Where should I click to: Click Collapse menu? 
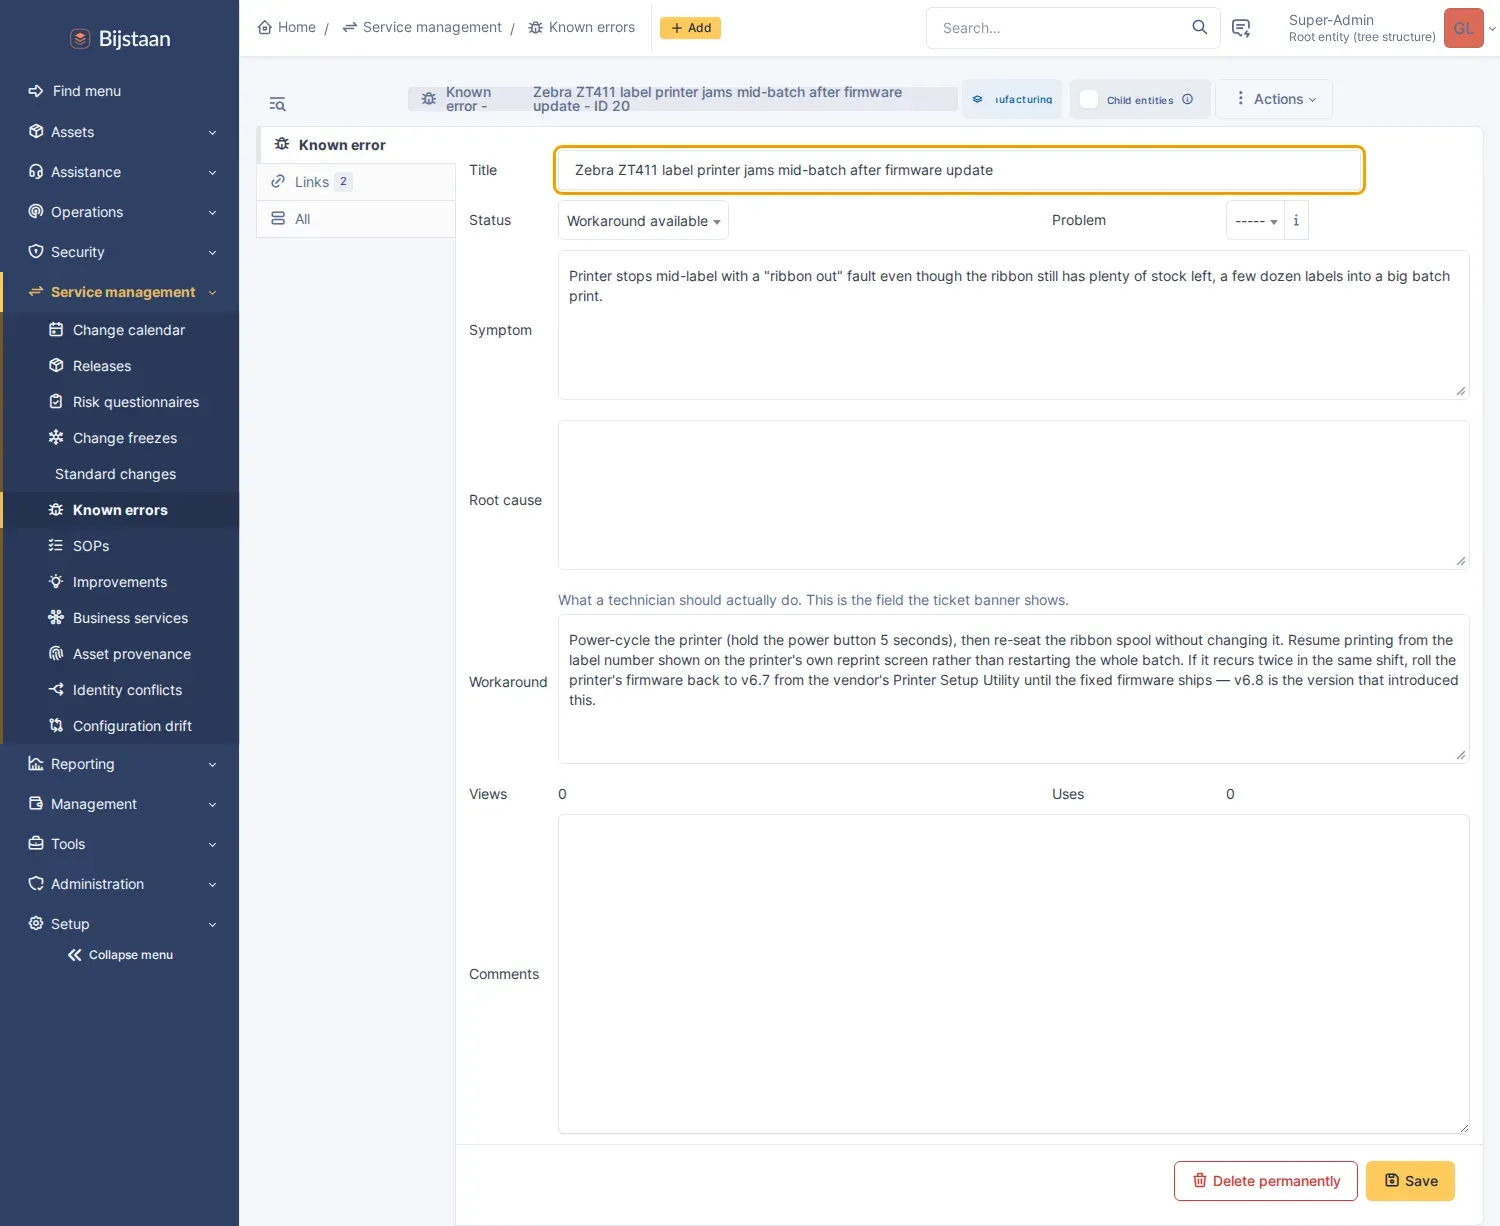pyautogui.click(x=120, y=955)
